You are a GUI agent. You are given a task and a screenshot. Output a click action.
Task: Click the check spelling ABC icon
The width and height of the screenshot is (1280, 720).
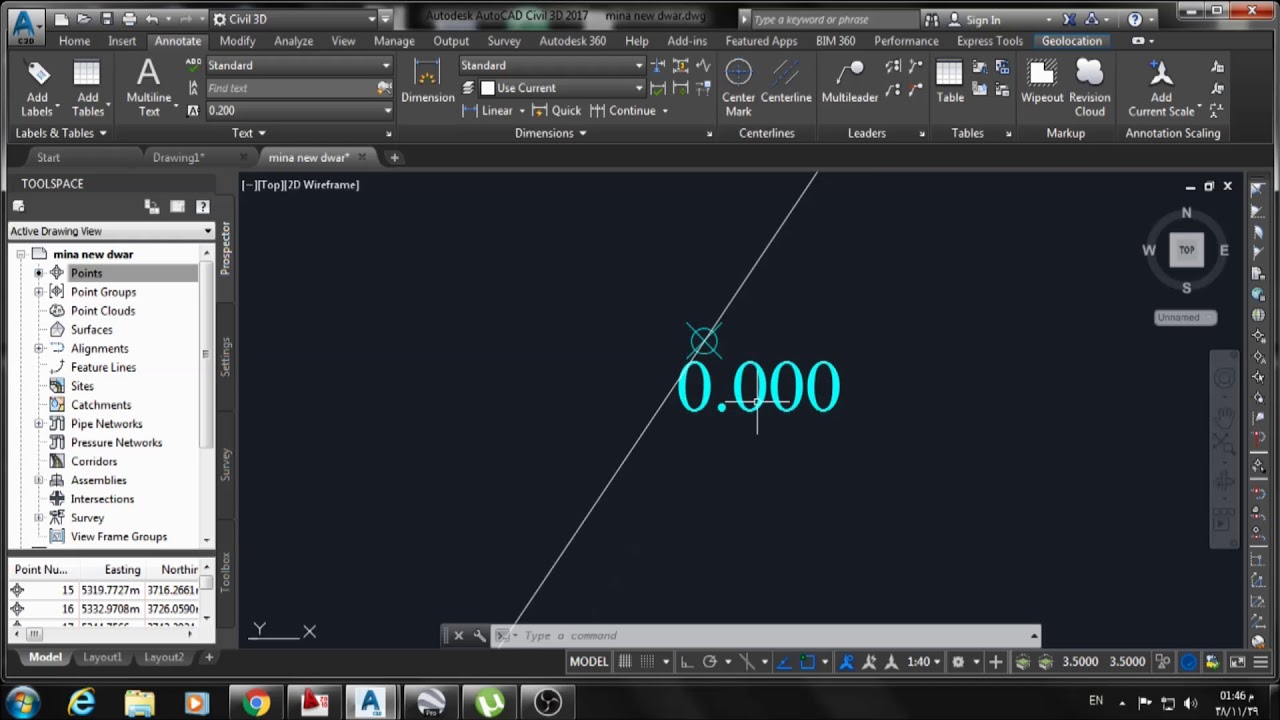[193, 65]
